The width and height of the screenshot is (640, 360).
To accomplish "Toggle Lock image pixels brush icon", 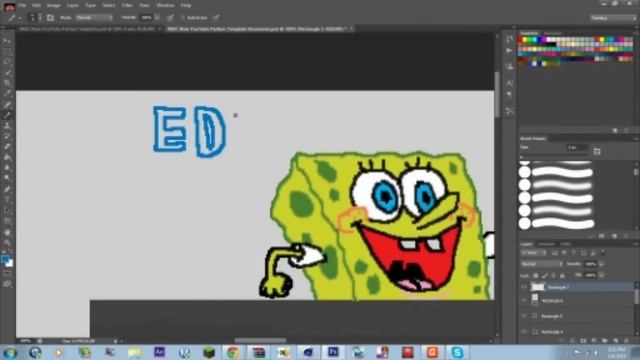I will pyautogui.click(x=544, y=276).
